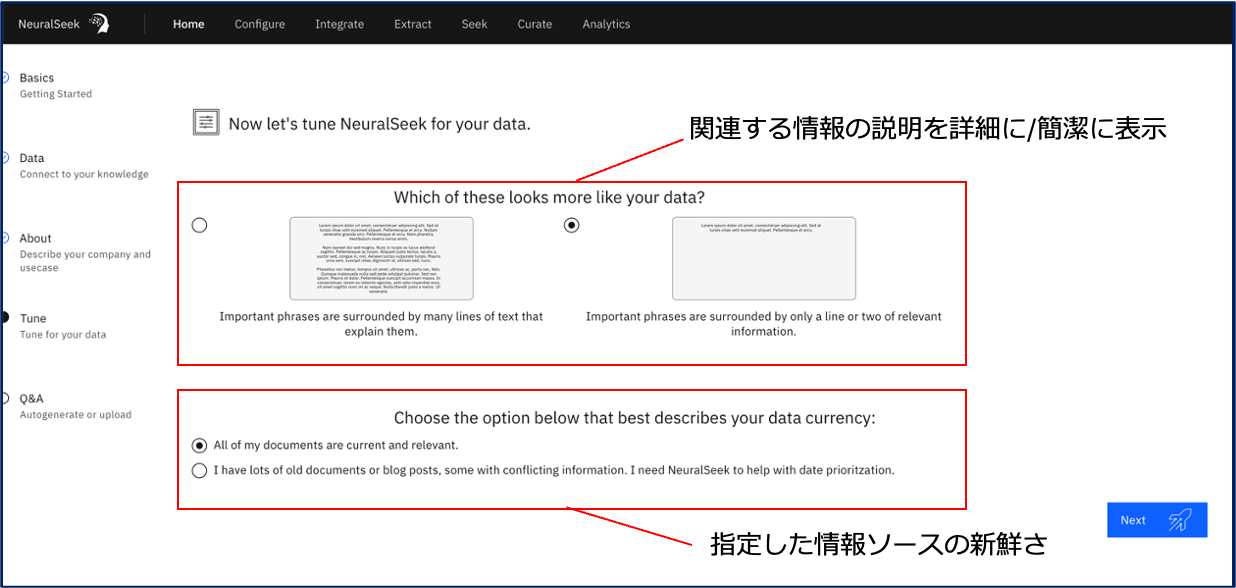Open the Seek tab

coord(475,24)
